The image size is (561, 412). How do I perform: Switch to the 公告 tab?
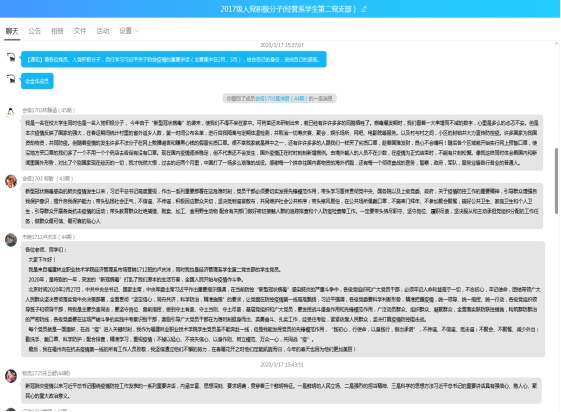click(x=35, y=31)
